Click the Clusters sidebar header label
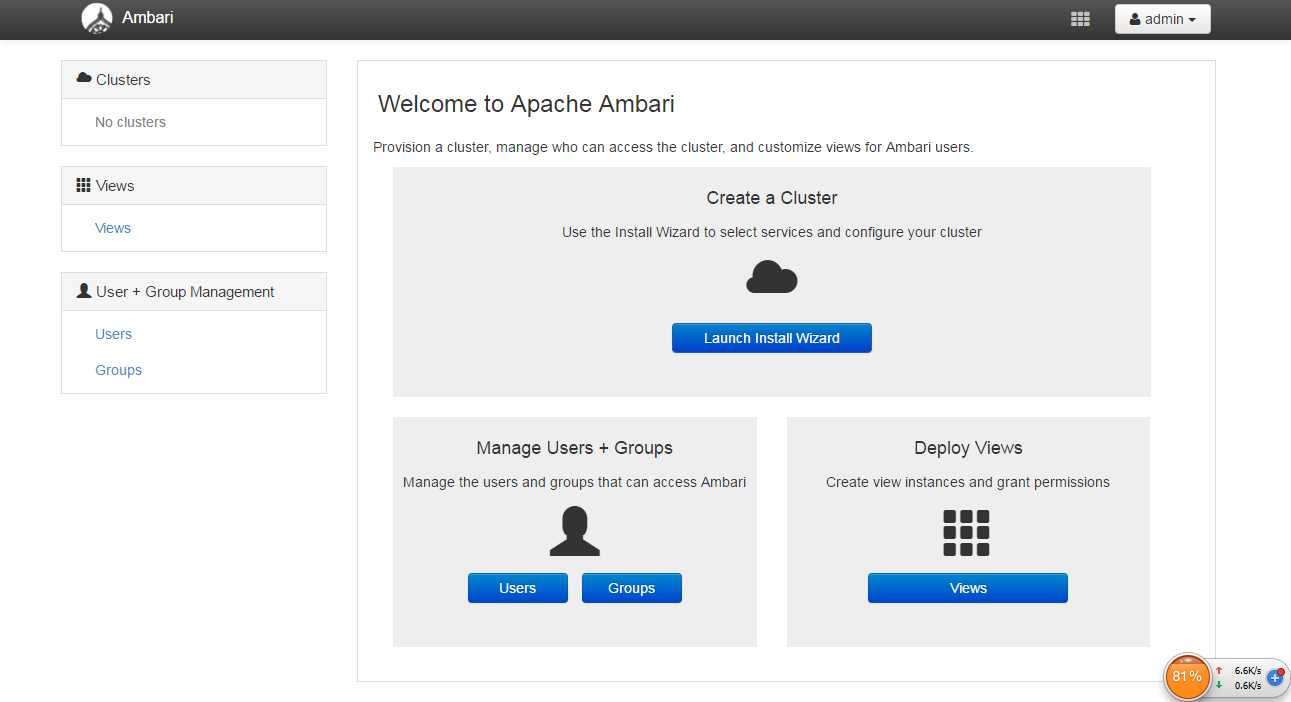1291x702 pixels. [123, 79]
